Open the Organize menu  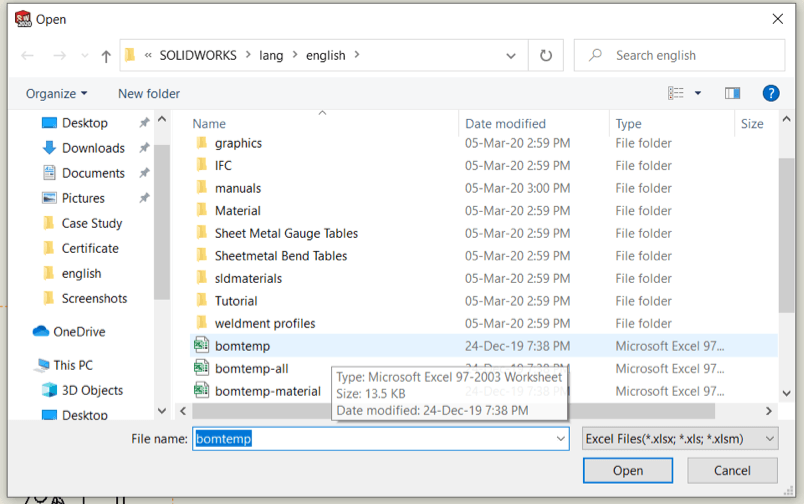coord(56,93)
